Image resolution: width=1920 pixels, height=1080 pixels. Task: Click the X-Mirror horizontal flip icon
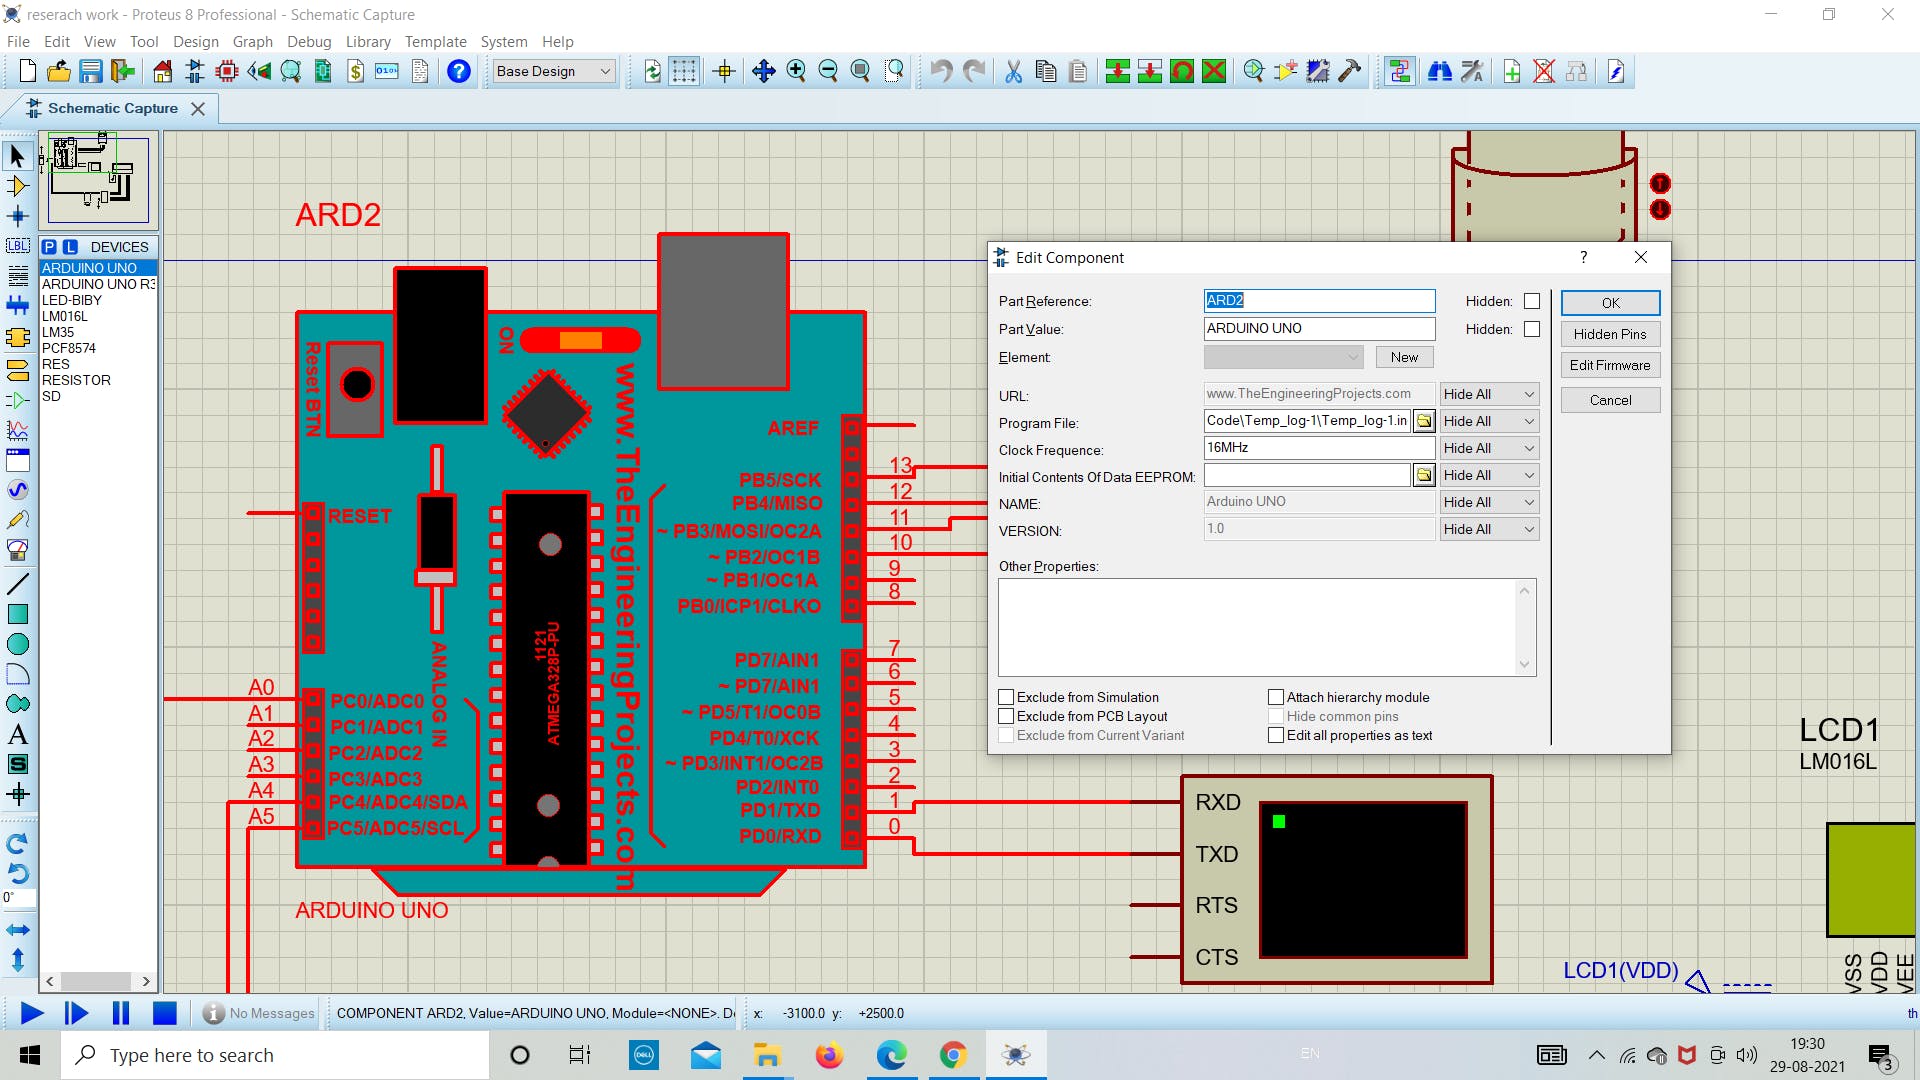[x=17, y=930]
